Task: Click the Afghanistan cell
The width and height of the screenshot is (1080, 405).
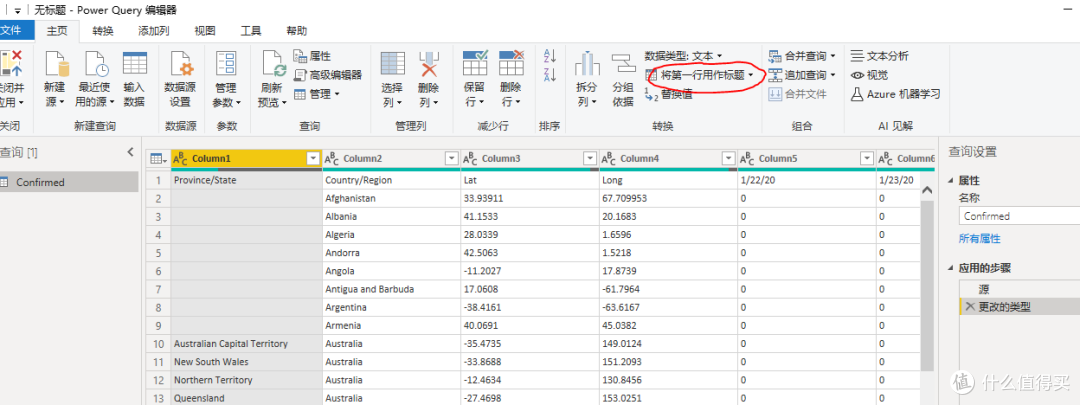Action: coord(392,198)
